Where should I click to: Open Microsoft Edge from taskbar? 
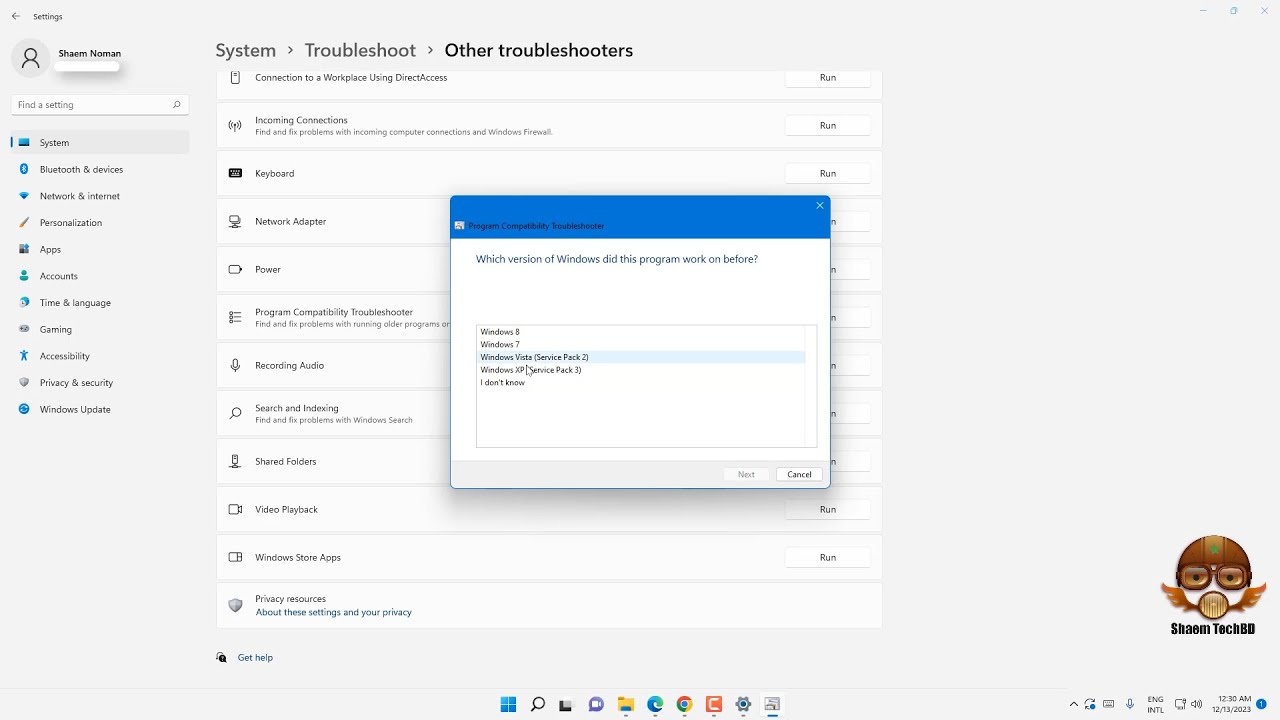655,704
